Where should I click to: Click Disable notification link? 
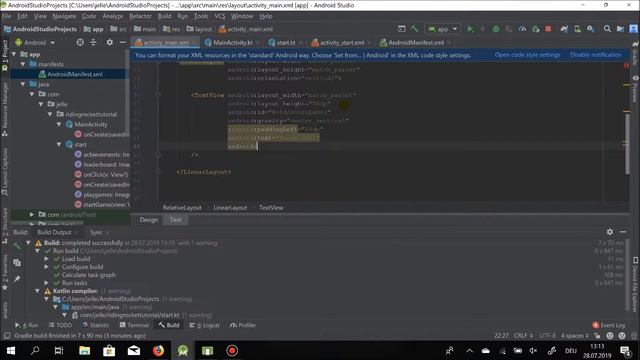pyautogui.click(x=596, y=55)
